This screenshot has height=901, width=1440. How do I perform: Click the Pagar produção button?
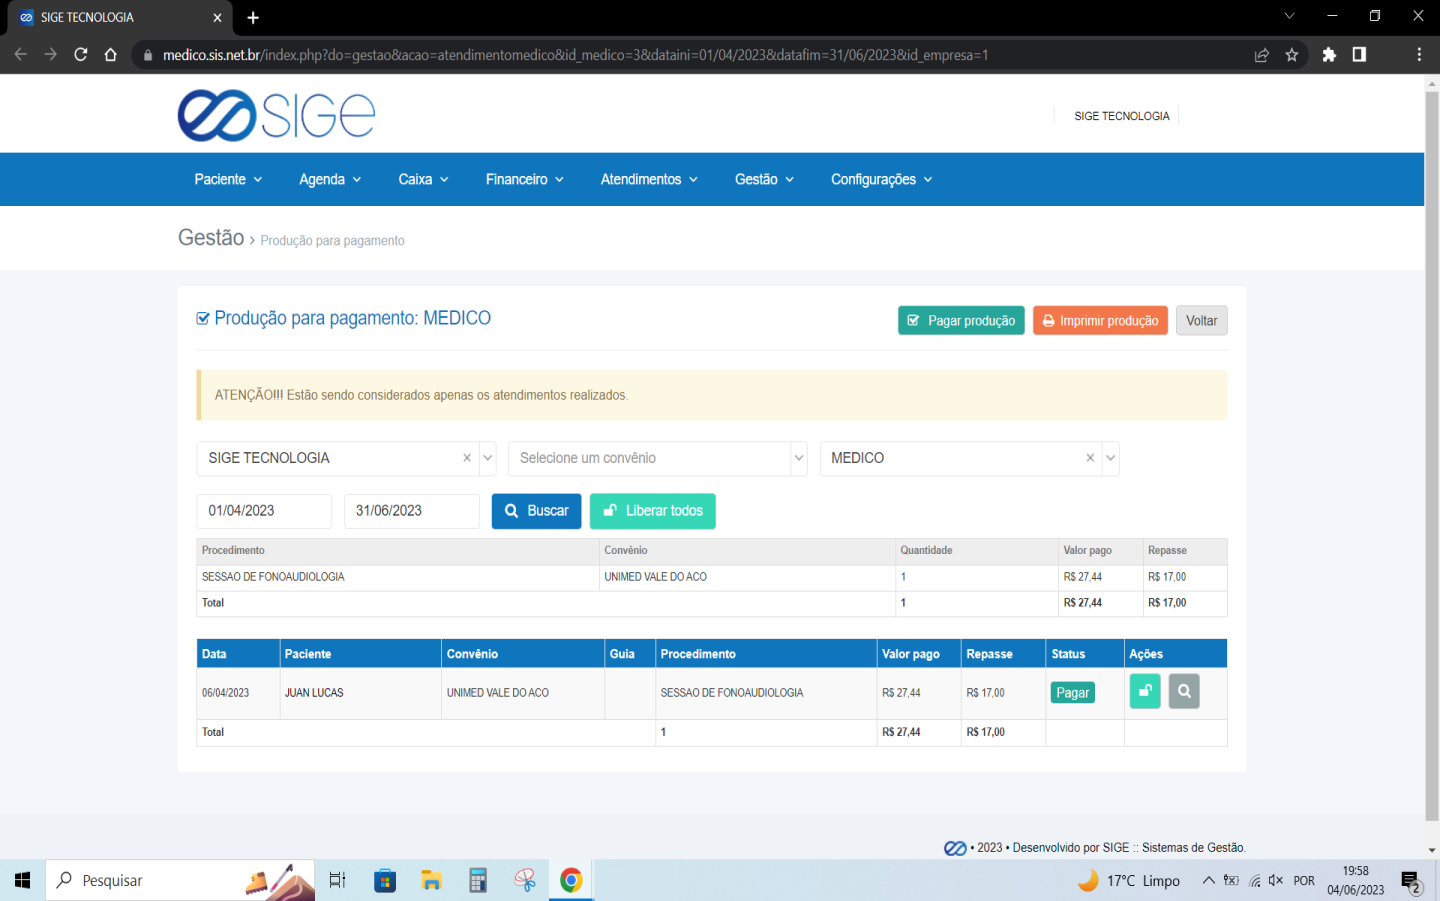click(x=961, y=321)
